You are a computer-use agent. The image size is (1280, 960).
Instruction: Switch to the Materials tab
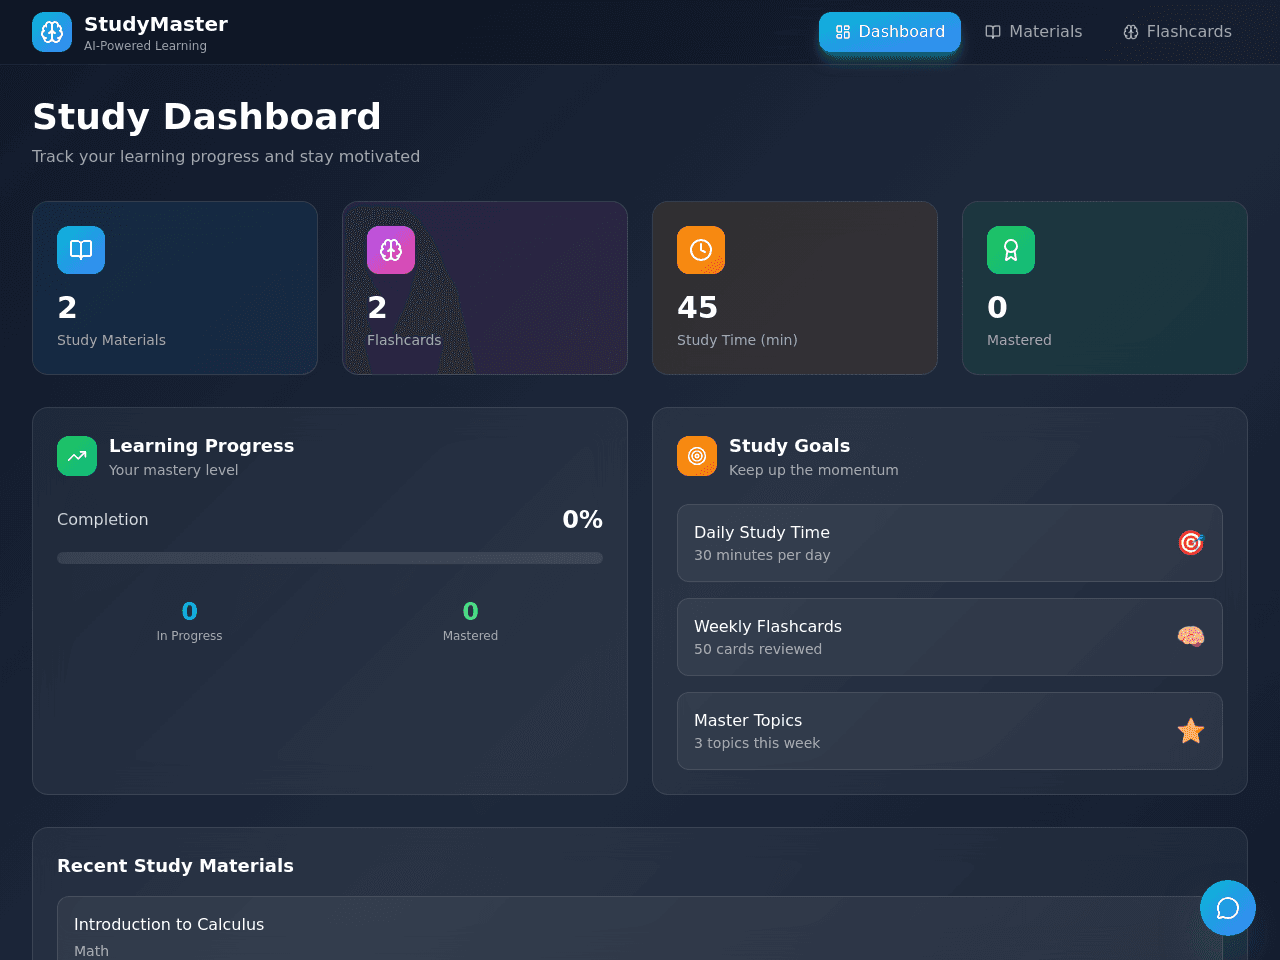(x=1034, y=32)
